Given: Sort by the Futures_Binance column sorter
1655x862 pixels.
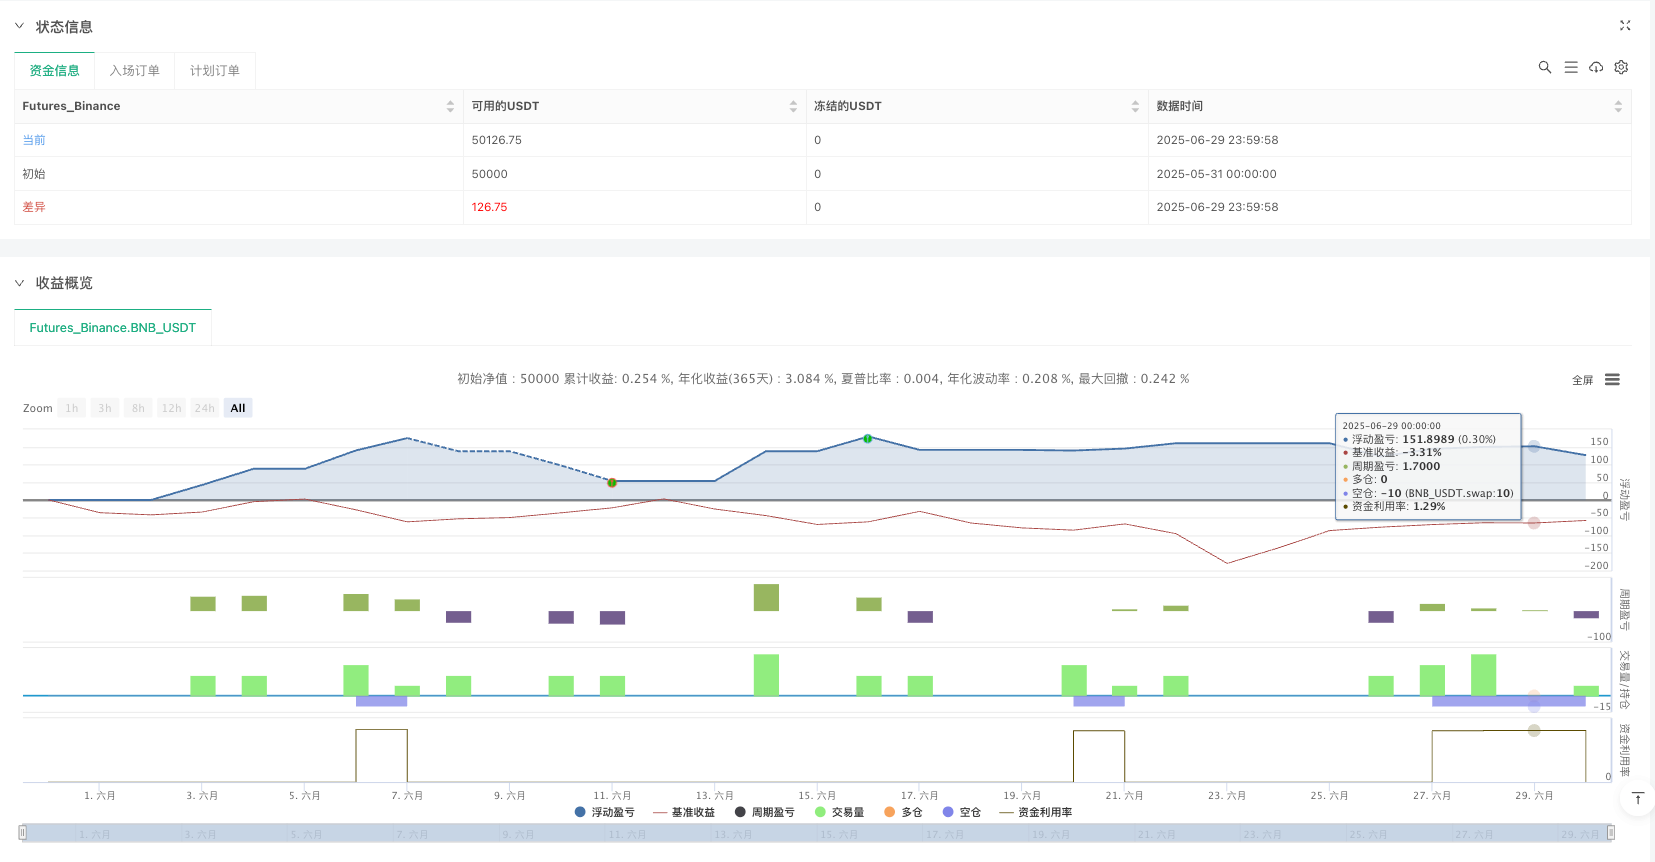Looking at the screenshot, I should point(450,106).
